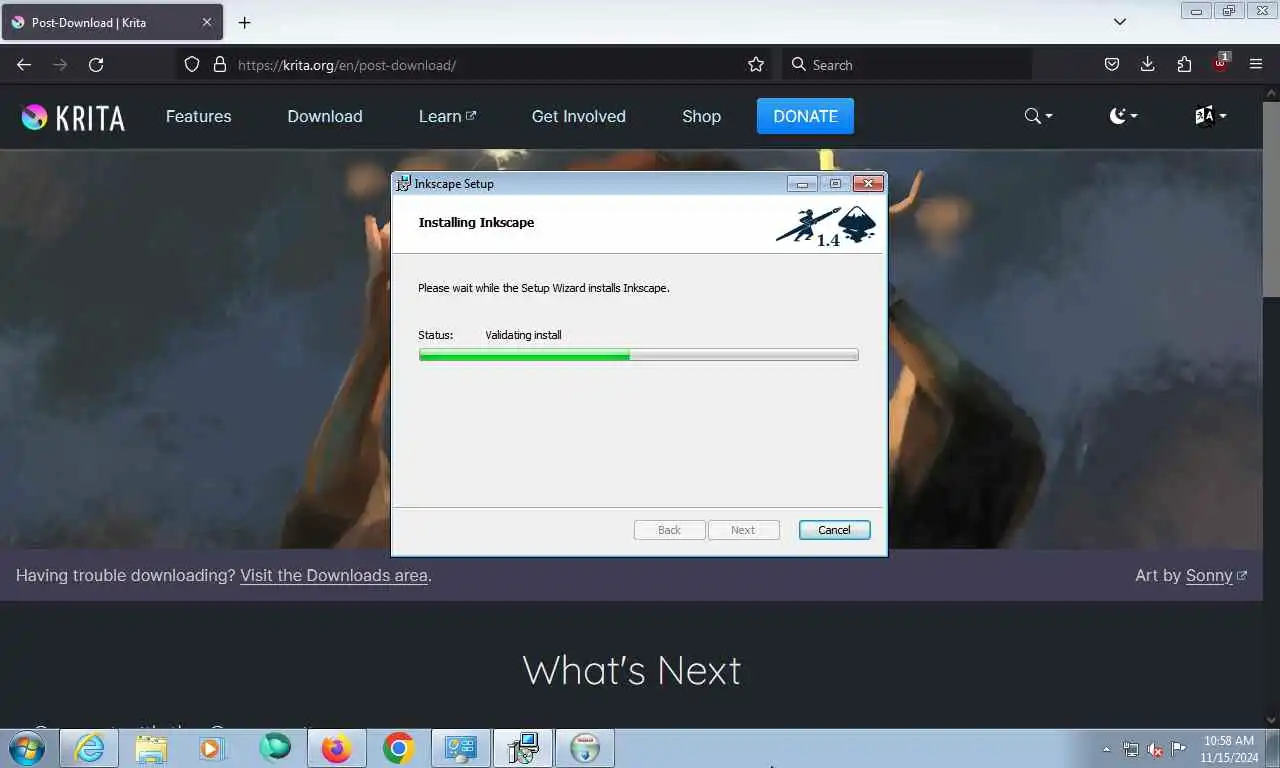
Task: Click the 'Installing Inkscape' heading
Action: click(476, 222)
